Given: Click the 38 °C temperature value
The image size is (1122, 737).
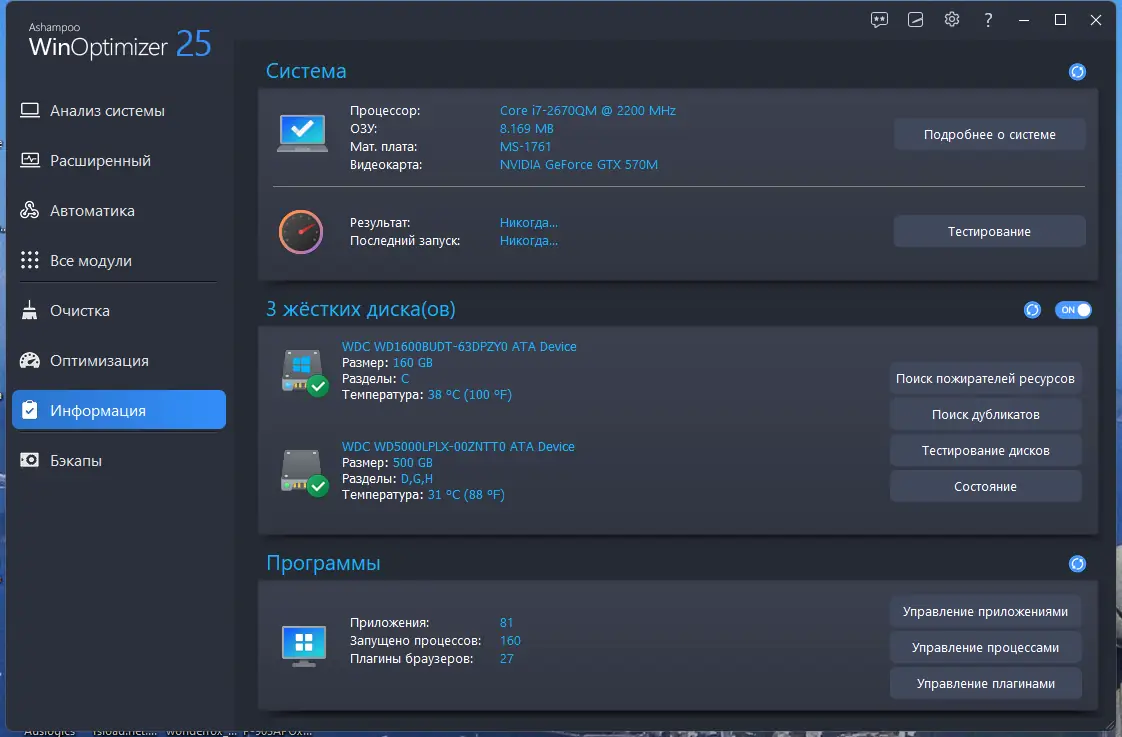Looking at the screenshot, I should [469, 394].
